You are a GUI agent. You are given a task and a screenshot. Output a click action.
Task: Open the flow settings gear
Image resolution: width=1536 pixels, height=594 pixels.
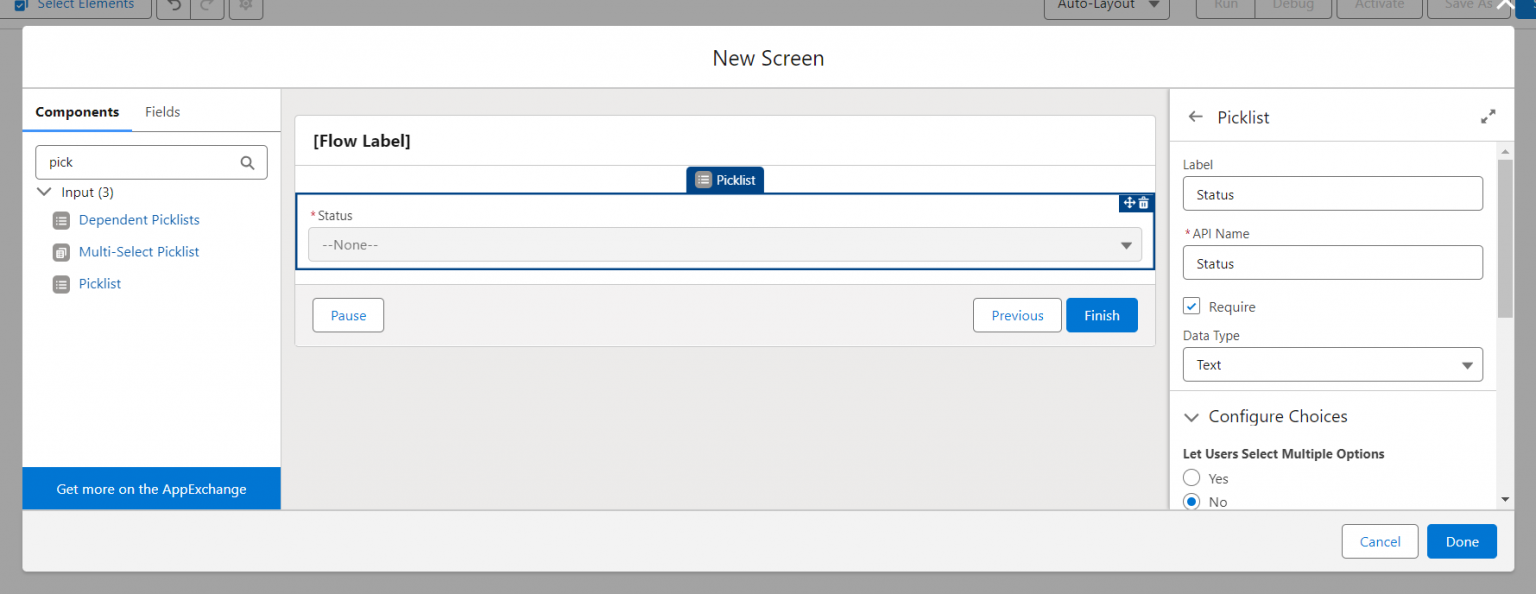click(245, 6)
